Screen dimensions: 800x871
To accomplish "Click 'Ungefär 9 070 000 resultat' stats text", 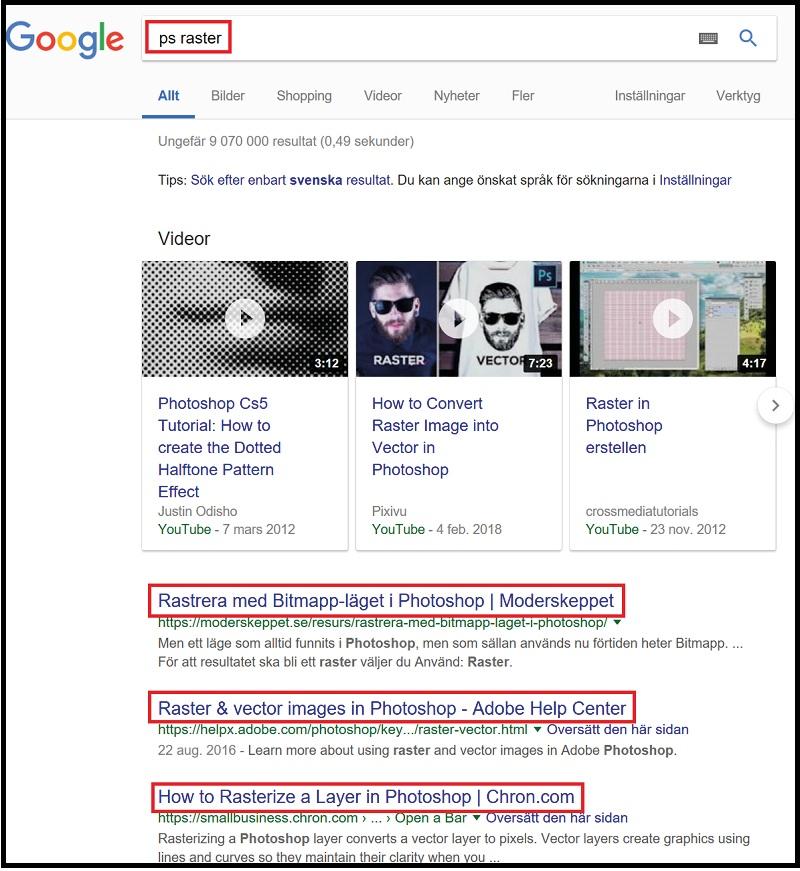I will (286, 141).
